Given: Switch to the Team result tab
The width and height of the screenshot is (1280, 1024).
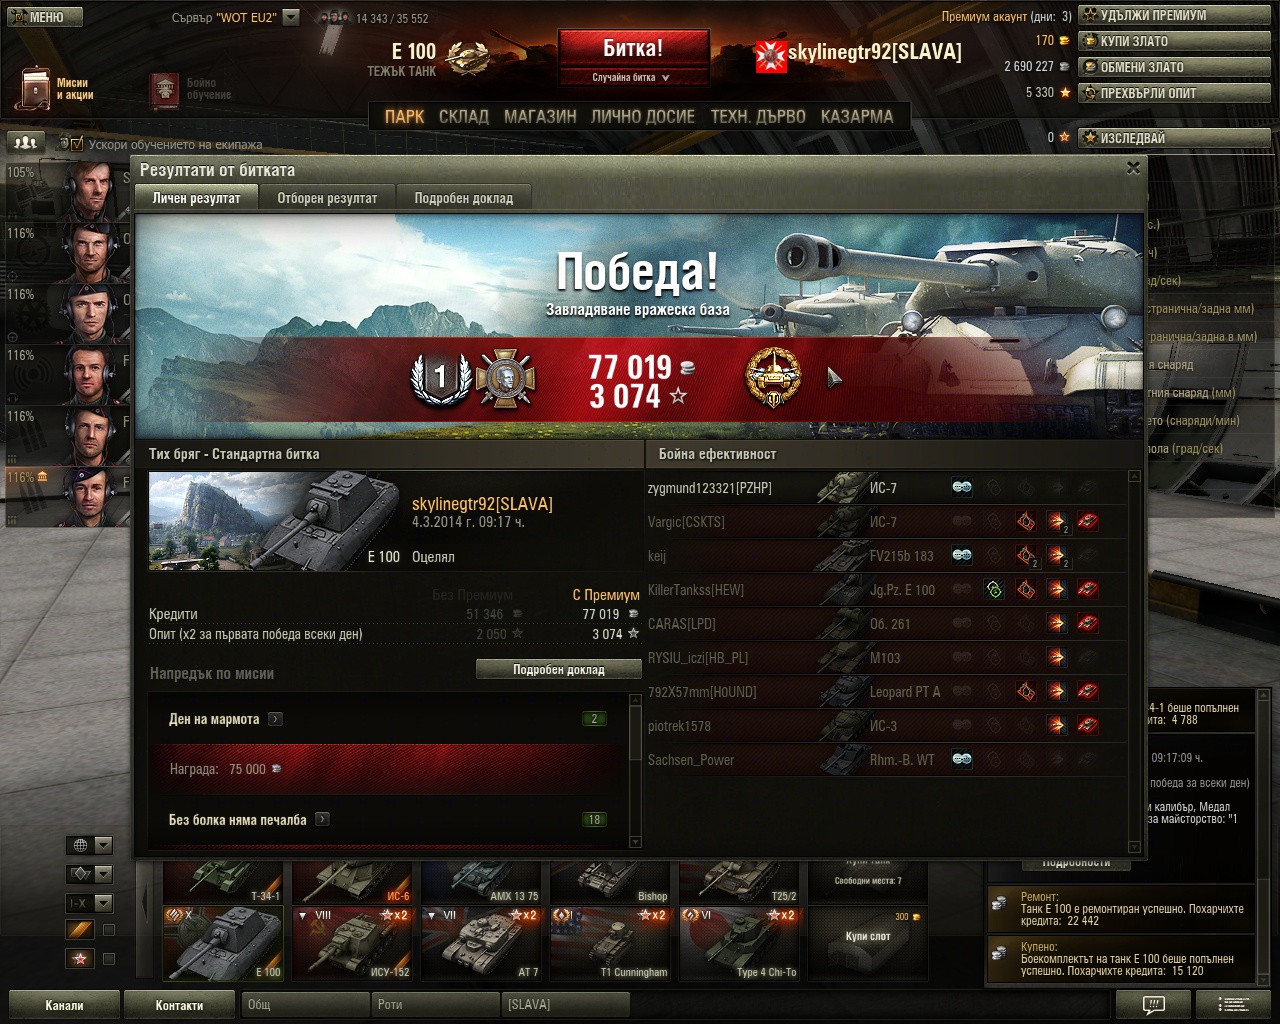Looking at the screenshot, I should coord(327,198).
